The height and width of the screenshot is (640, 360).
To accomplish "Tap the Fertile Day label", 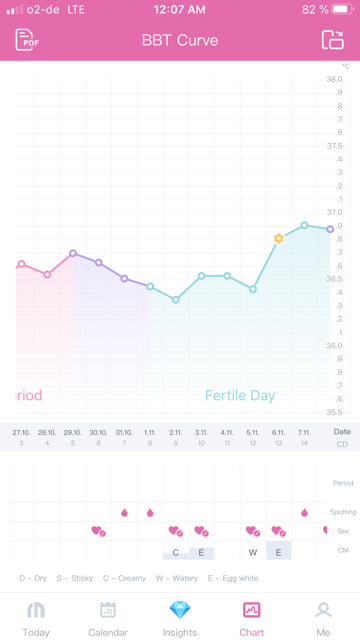I will tap(240, 396).
